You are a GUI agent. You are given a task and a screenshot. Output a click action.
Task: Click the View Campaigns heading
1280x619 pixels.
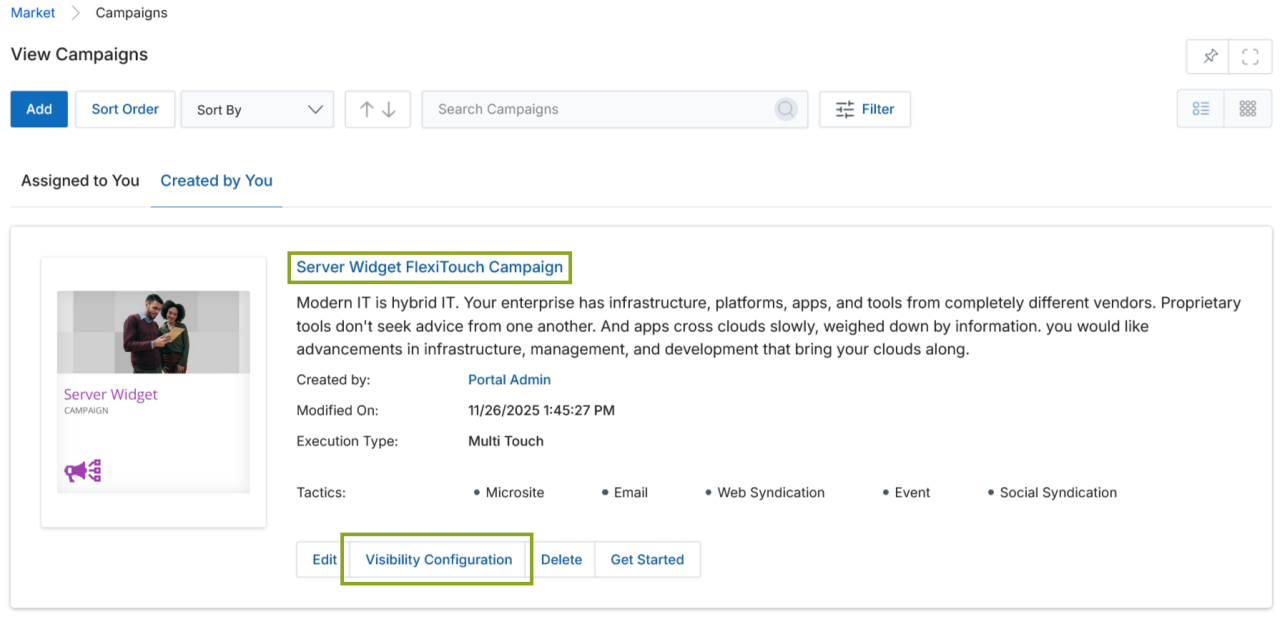79,55
